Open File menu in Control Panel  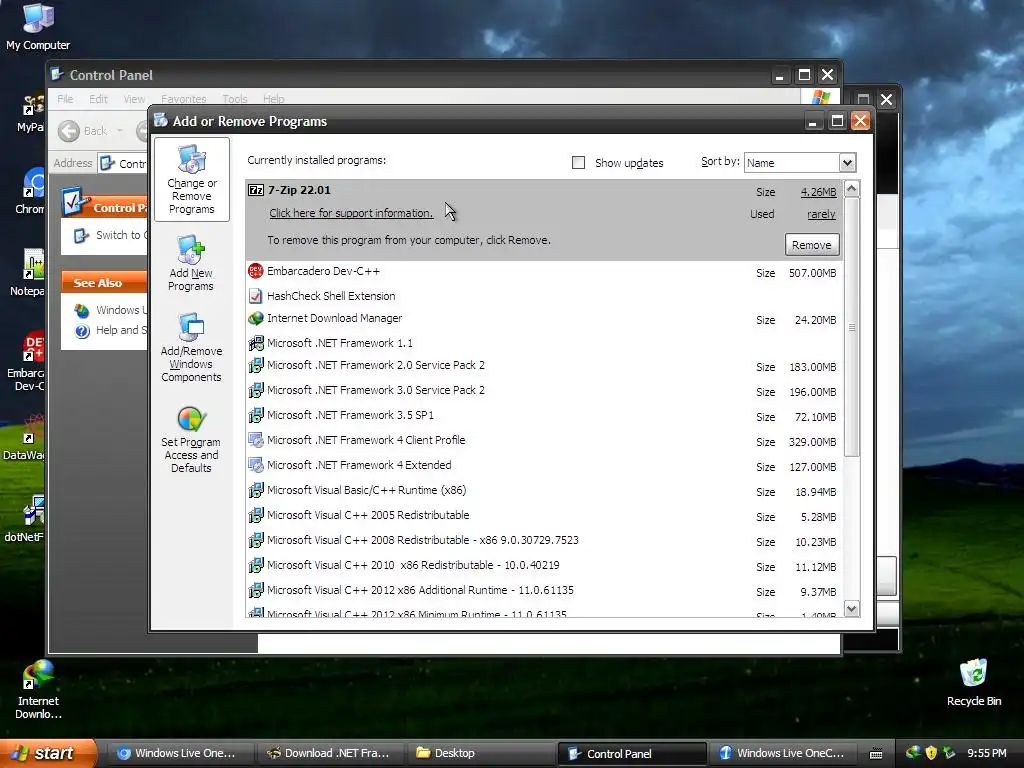65,99
